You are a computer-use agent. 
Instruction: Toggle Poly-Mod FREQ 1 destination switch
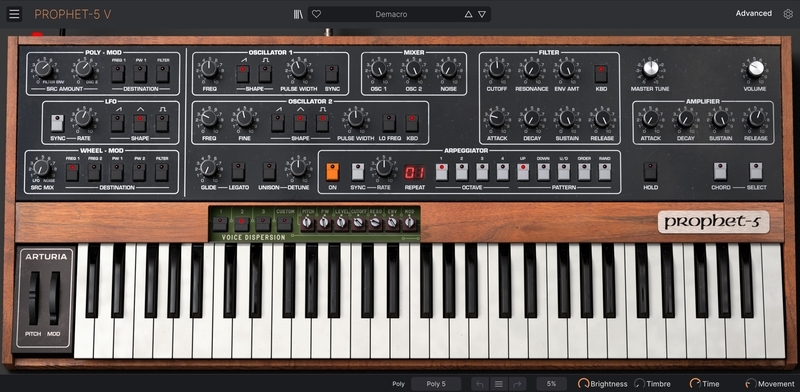(x=118, y=74)
